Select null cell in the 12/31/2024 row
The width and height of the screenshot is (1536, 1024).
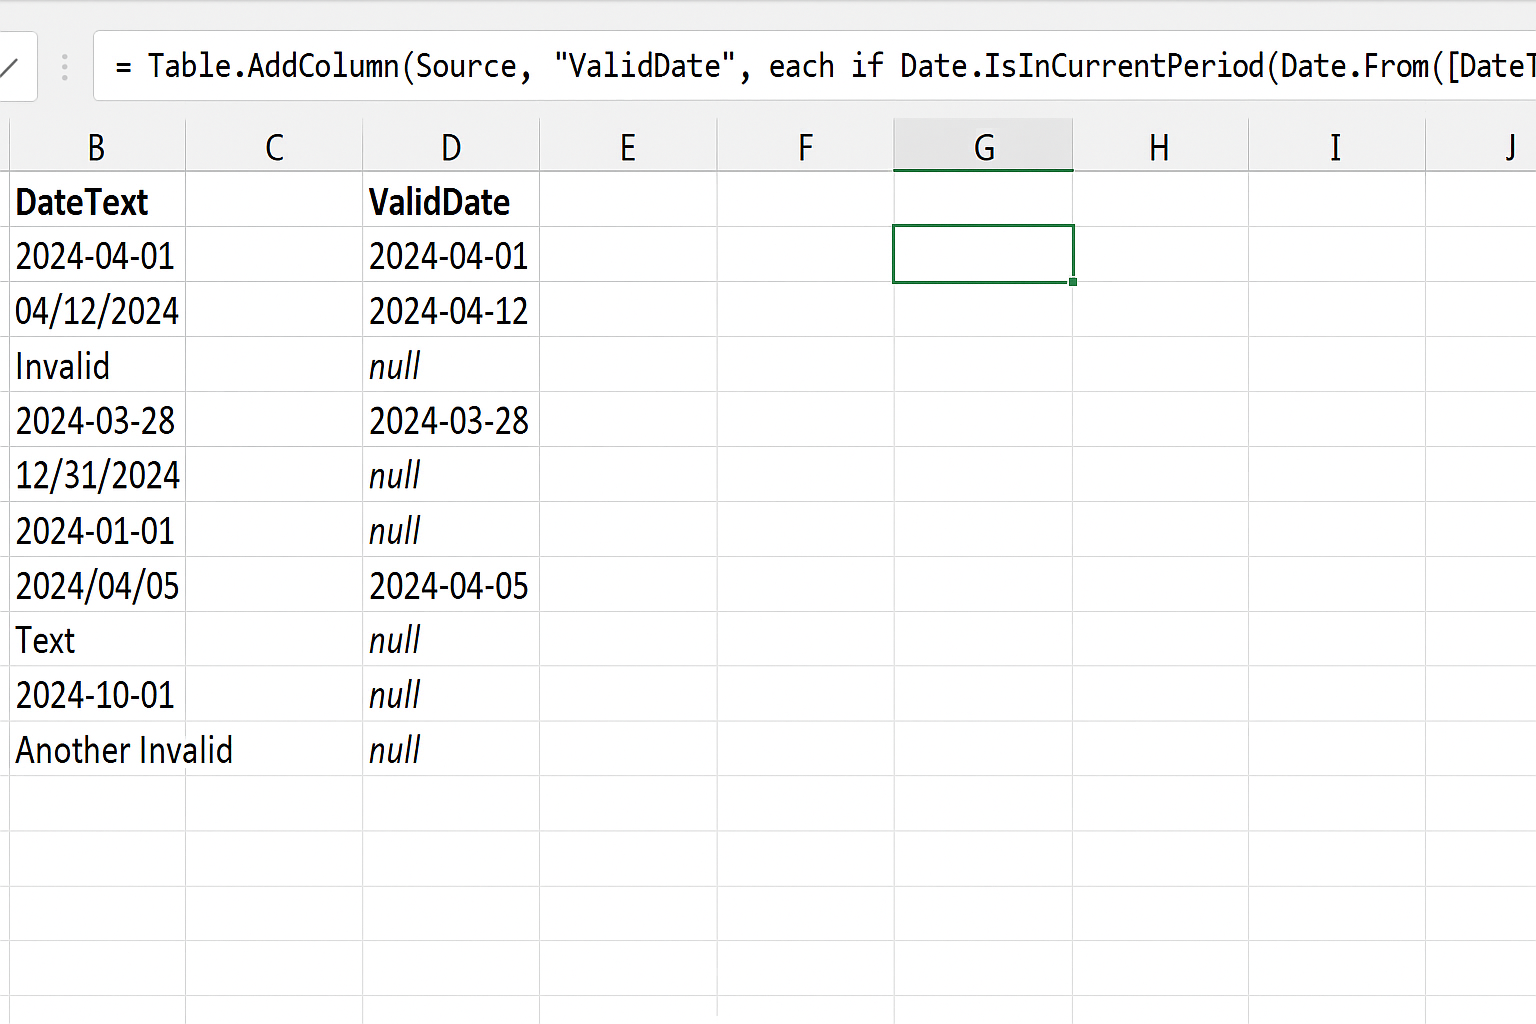[x=451, y=475]
